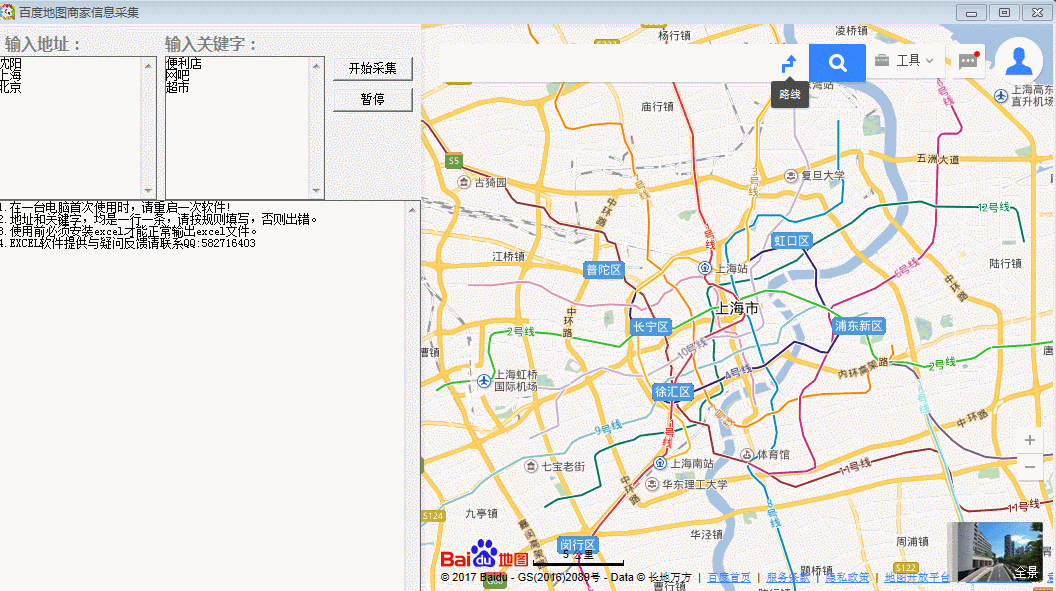Click the 便利店 keyword line
The width and height of the screenshot is (1056, 591).
(x=183, y=63)
